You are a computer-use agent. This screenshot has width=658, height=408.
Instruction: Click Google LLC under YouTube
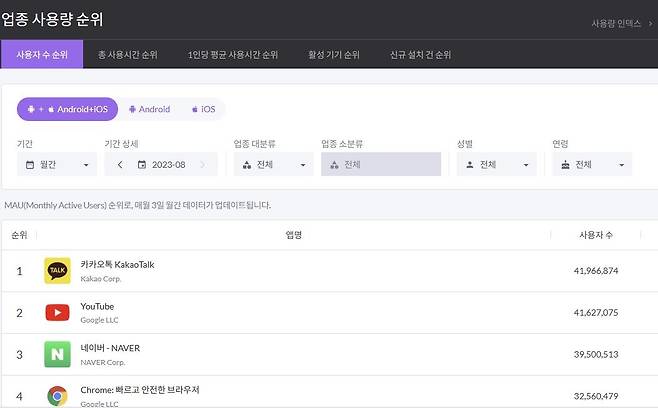[x=99, y=320]
